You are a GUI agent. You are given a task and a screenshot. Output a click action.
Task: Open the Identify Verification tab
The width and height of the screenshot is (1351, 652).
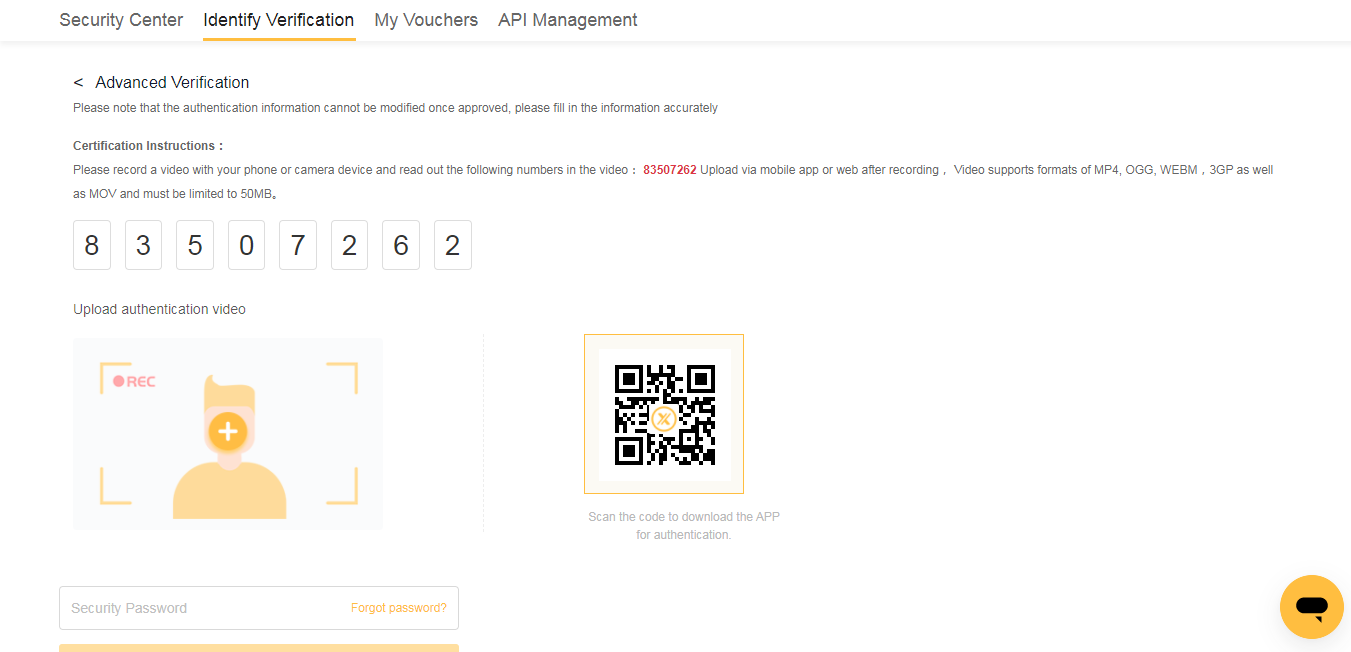pos(278,20)
